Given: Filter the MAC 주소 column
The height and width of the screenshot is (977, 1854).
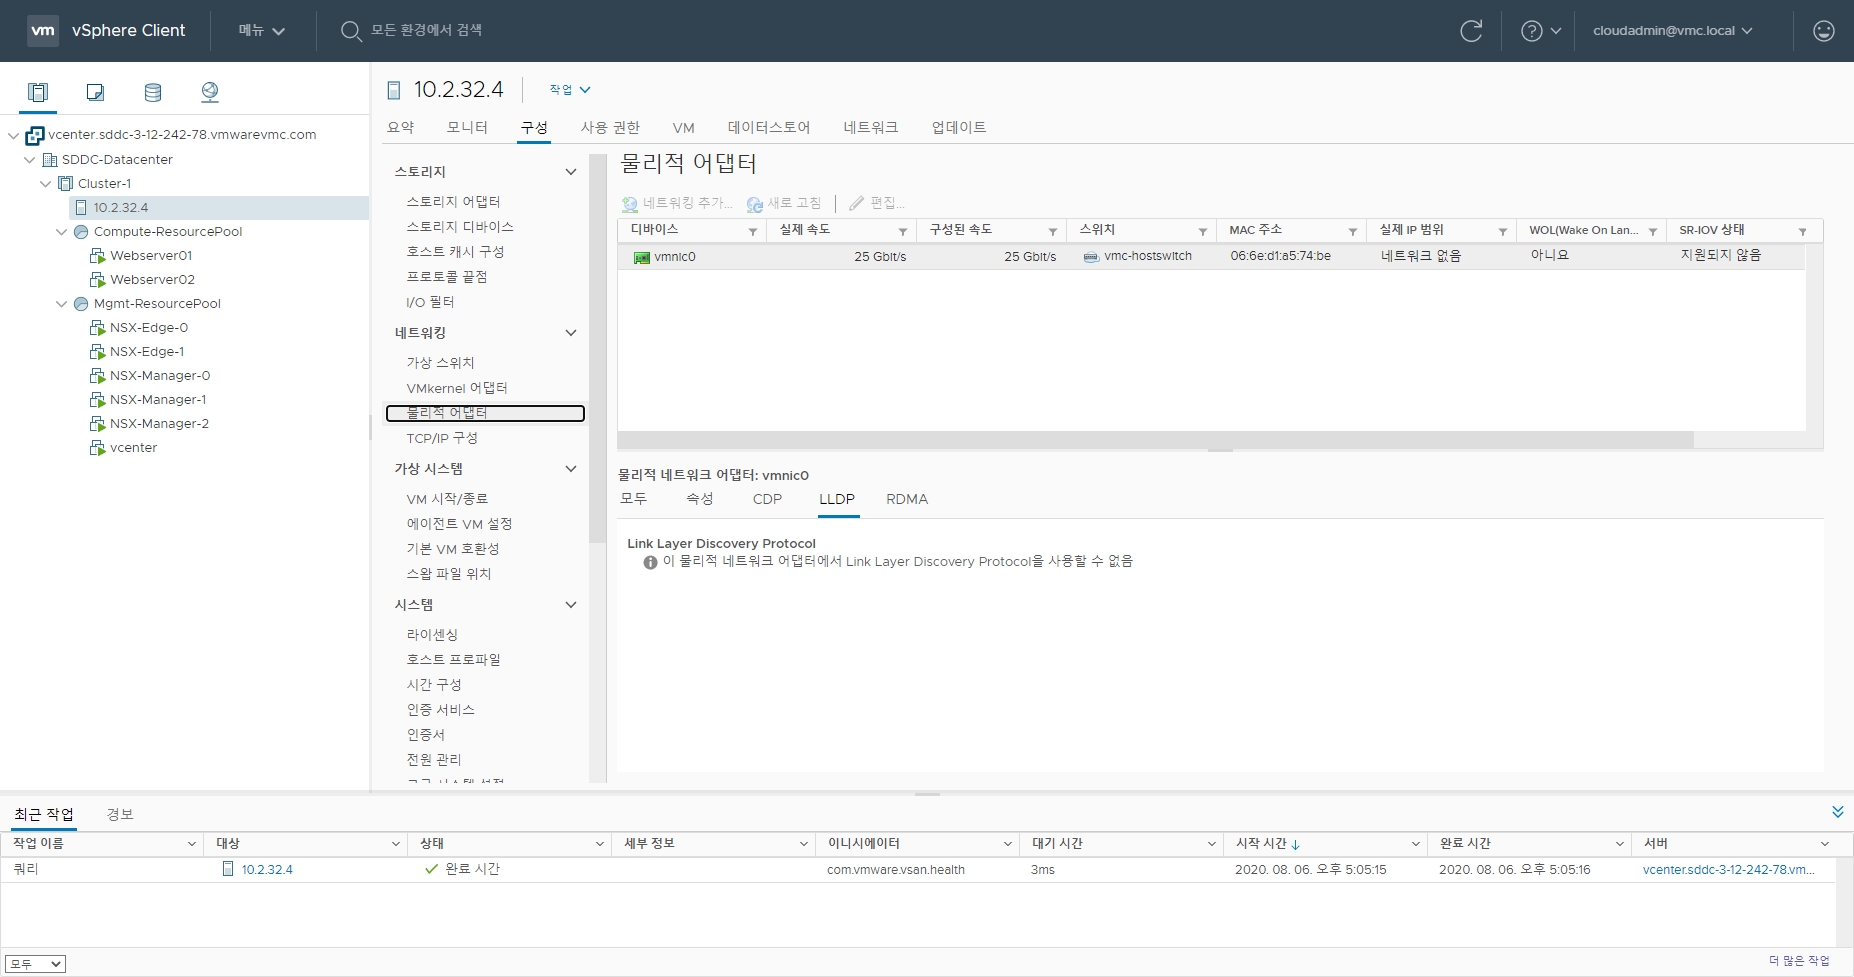Looking at the screenshot, I should 1353,231.
